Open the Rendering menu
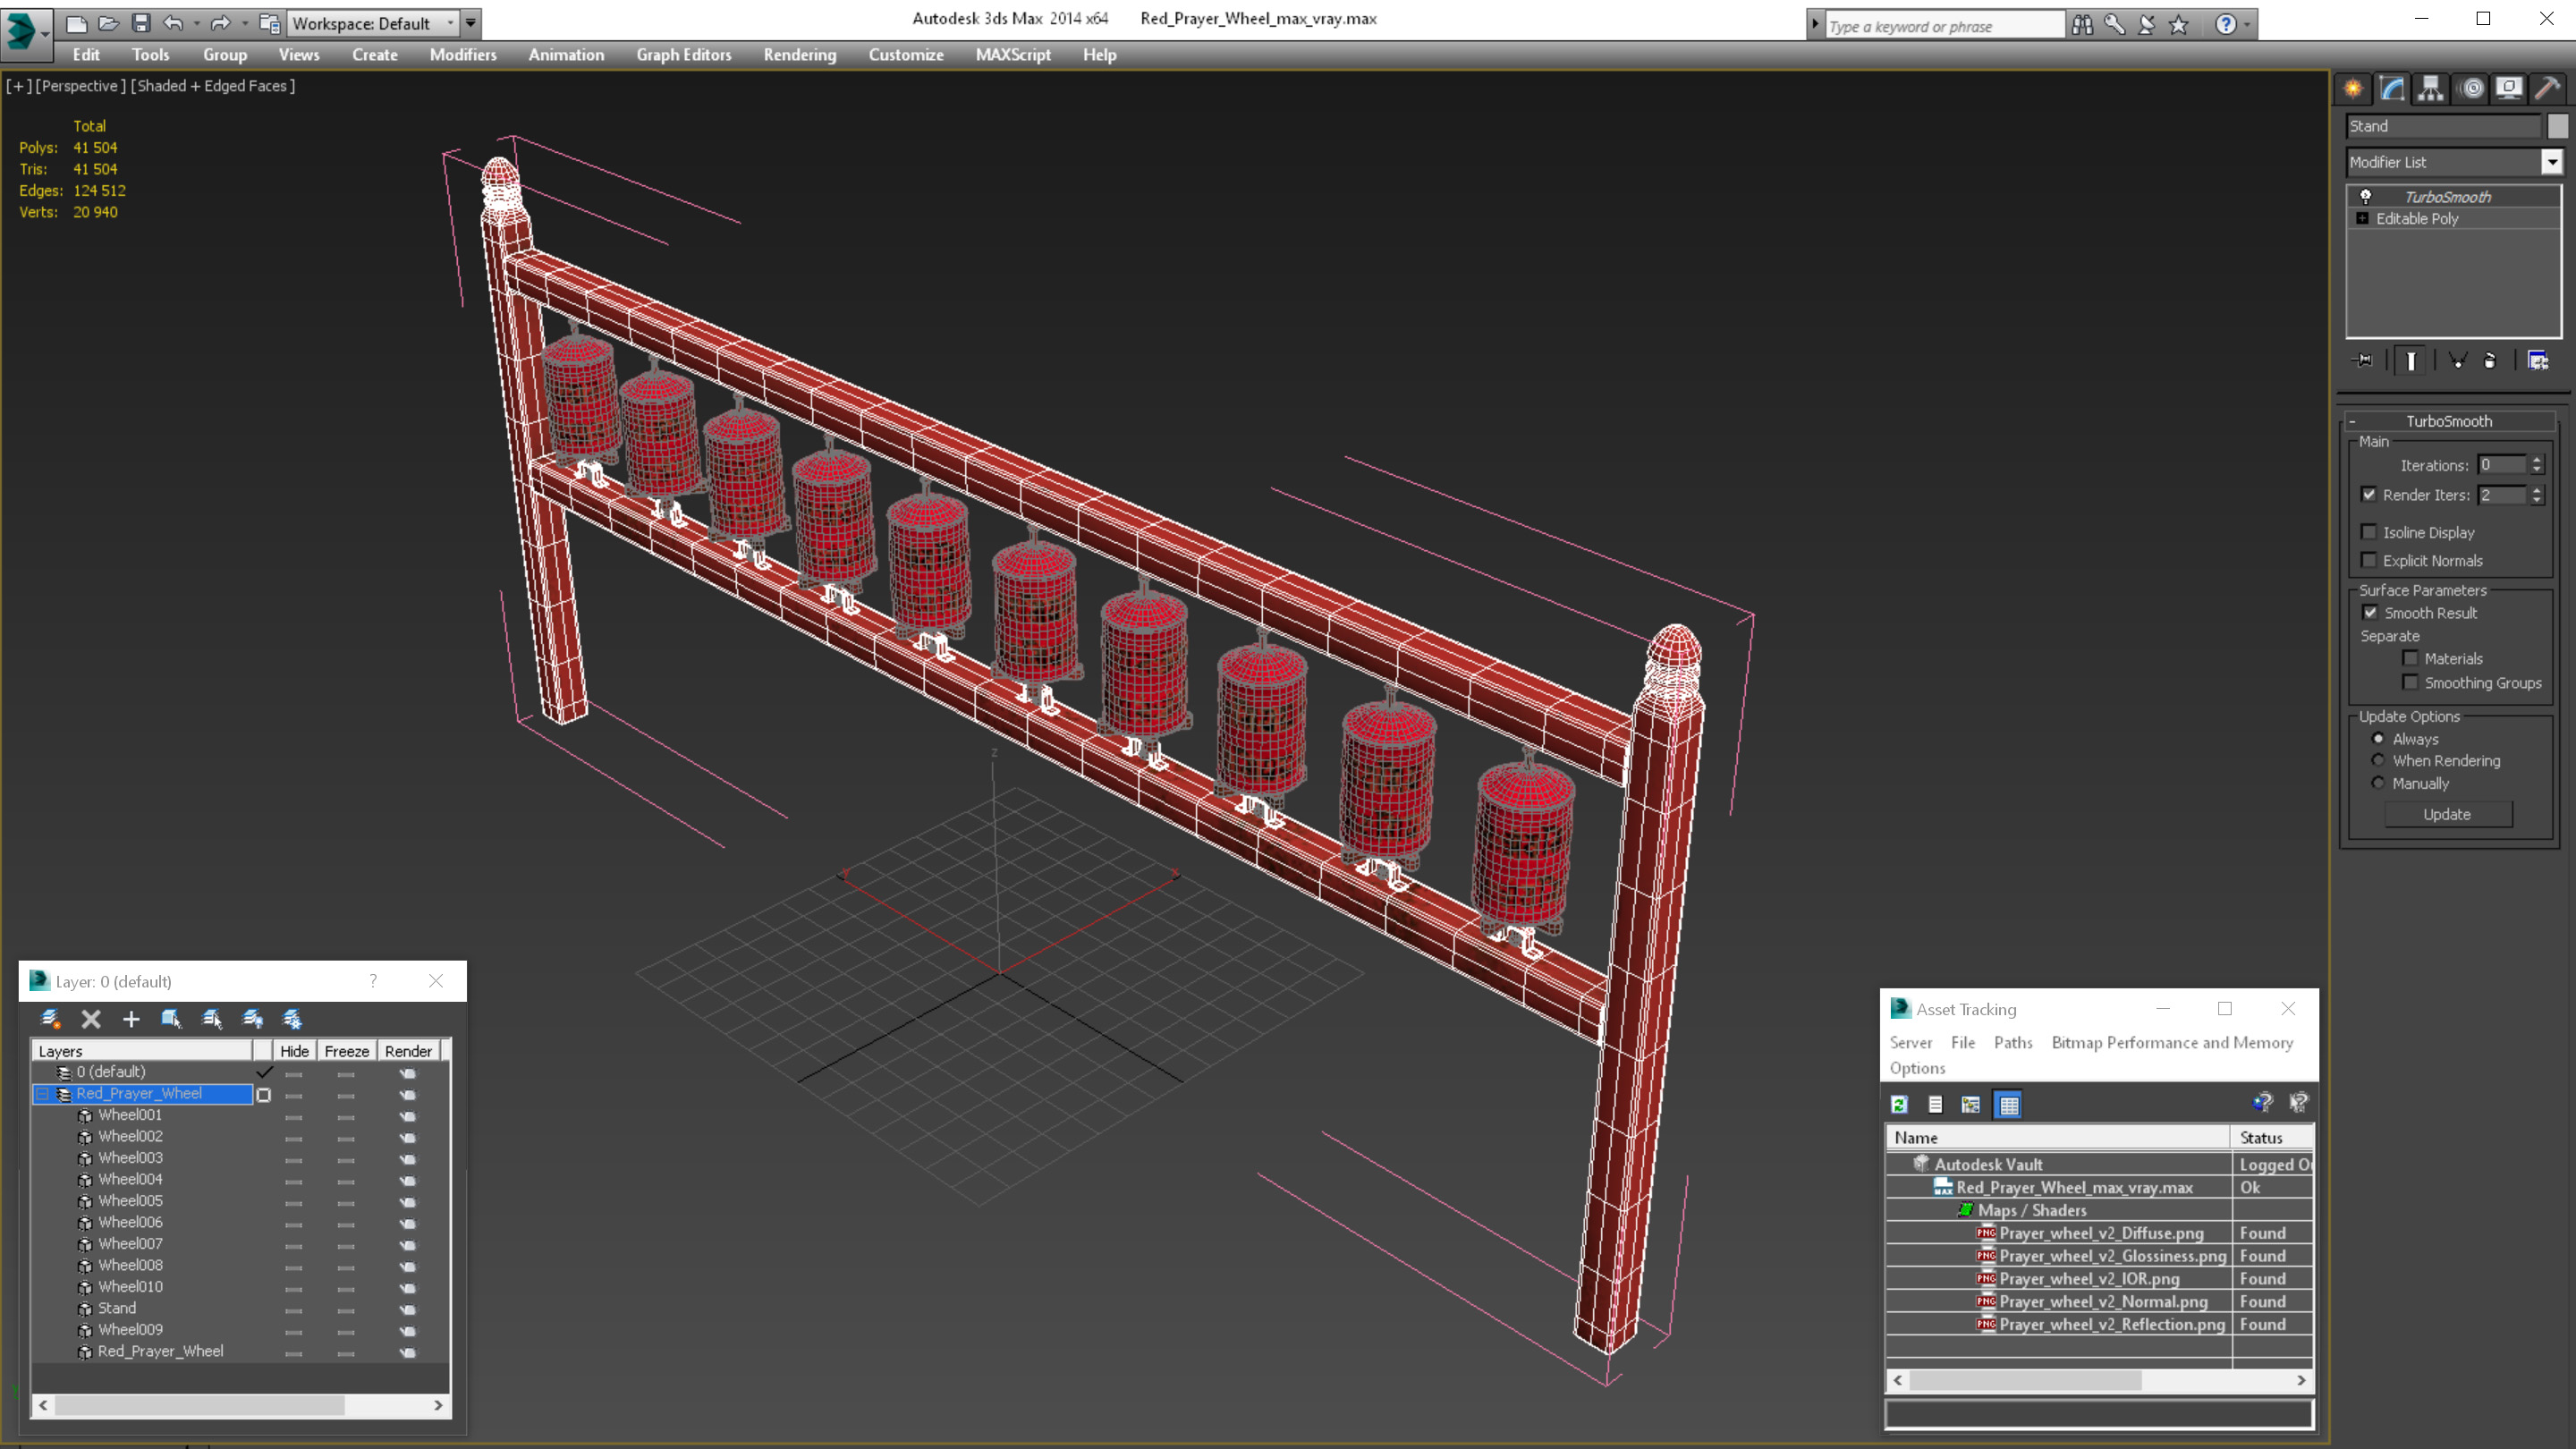Screen dimensions: 2576x1449 pos(799,55)
